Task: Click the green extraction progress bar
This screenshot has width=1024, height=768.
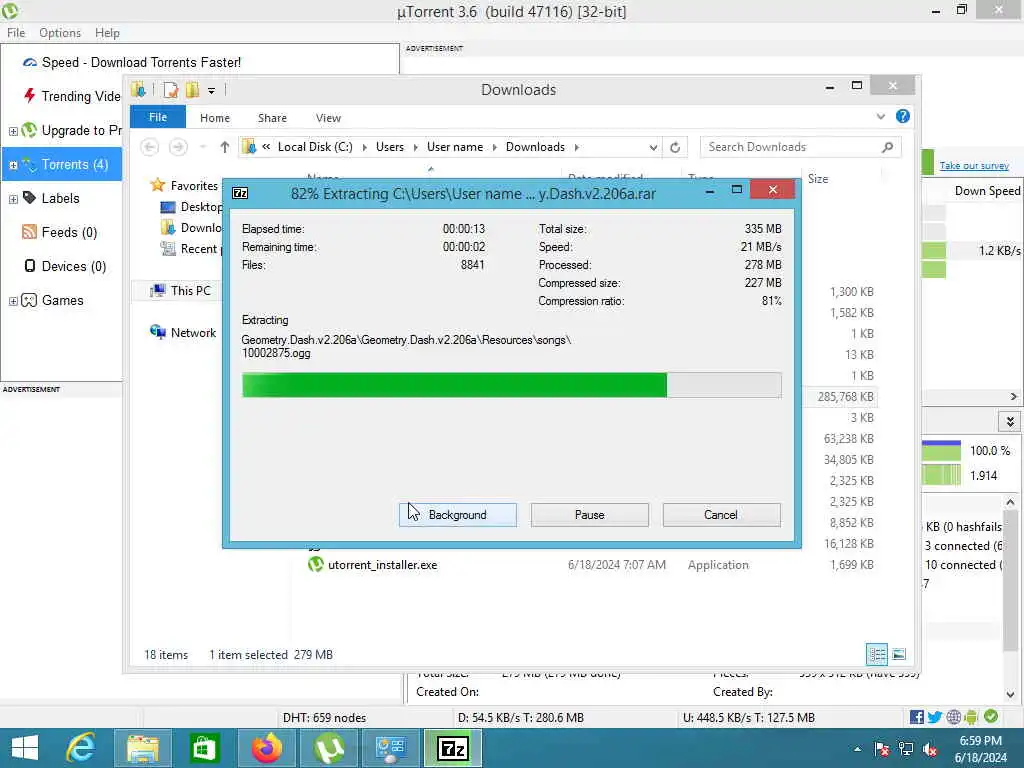Action: (511, 385)
